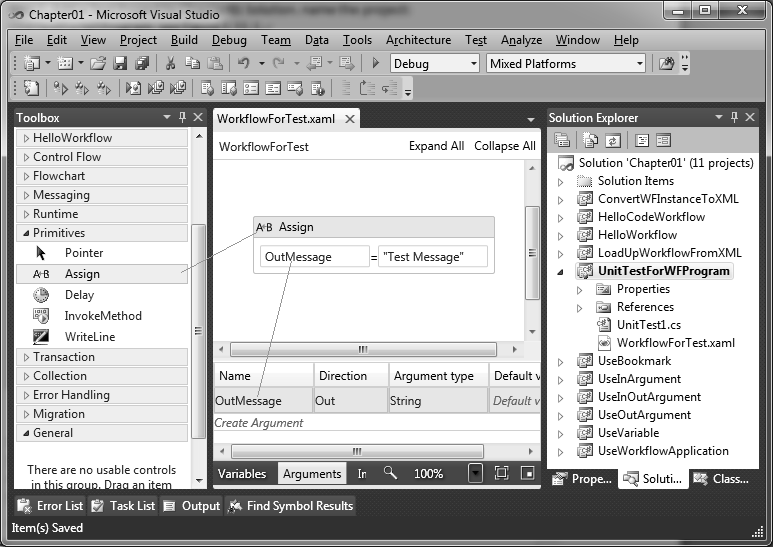773x547 pixels.
Task: Click the Start Debugging play icon
Action: click(375, 63)
